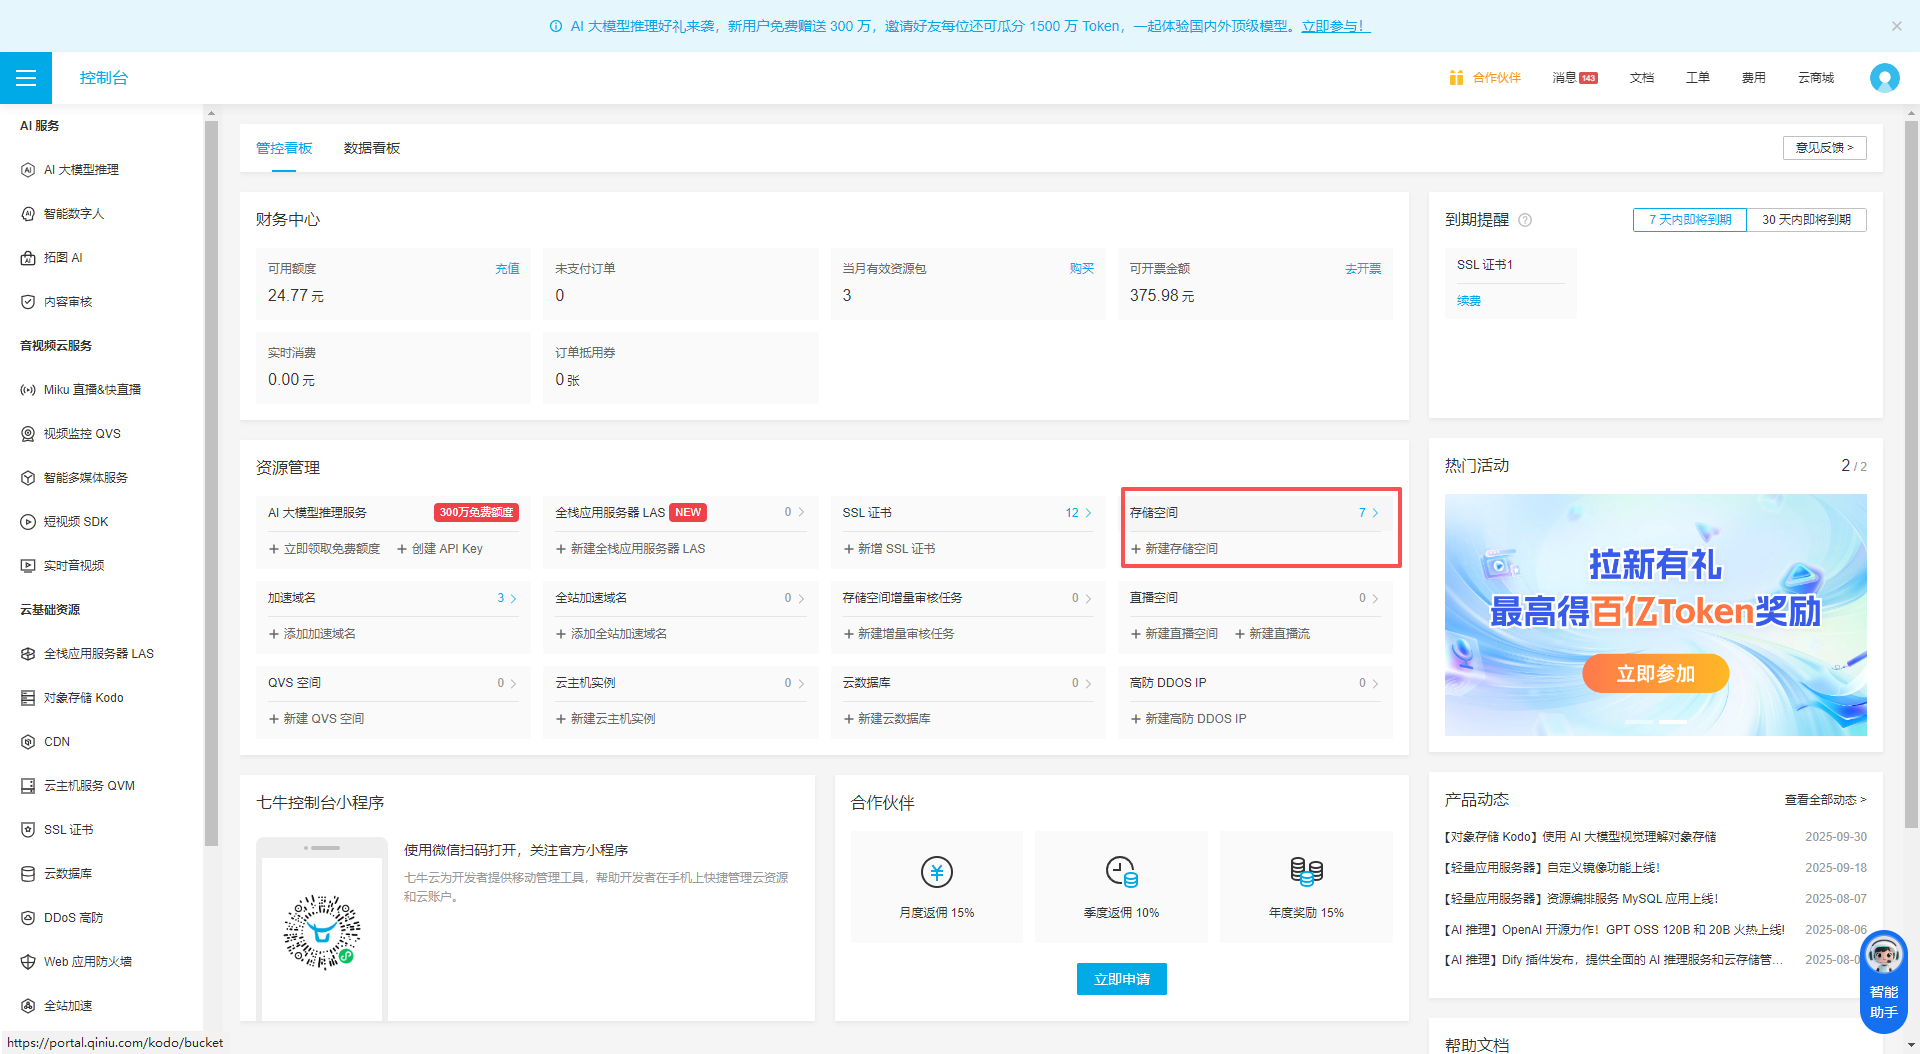
Task: Click the user avatar icon
Action: coord(1884,78)
